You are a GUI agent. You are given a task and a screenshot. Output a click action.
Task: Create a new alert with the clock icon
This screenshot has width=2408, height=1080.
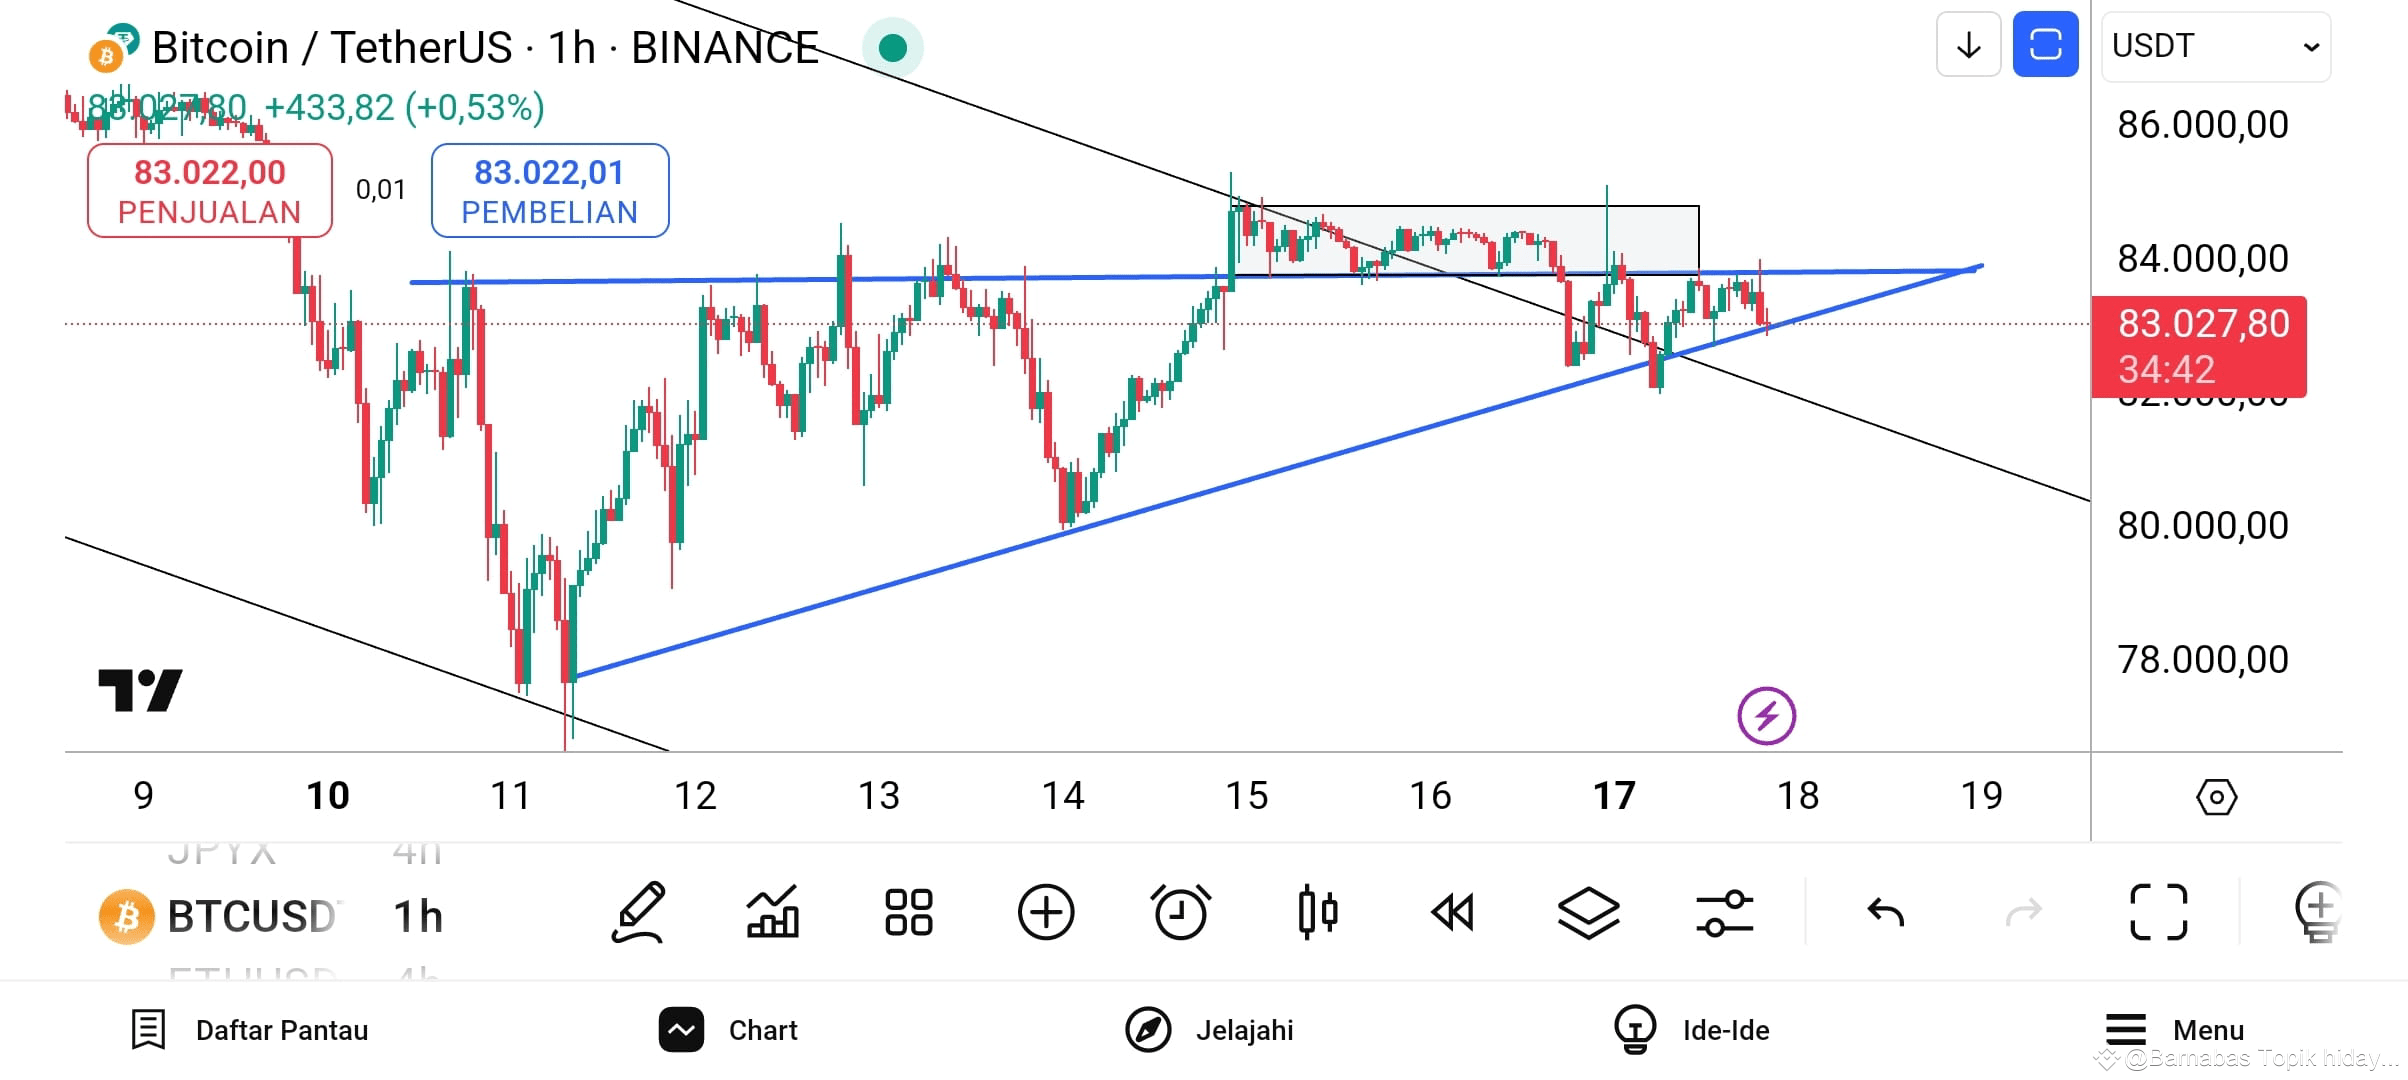[x=1181, y=912]
